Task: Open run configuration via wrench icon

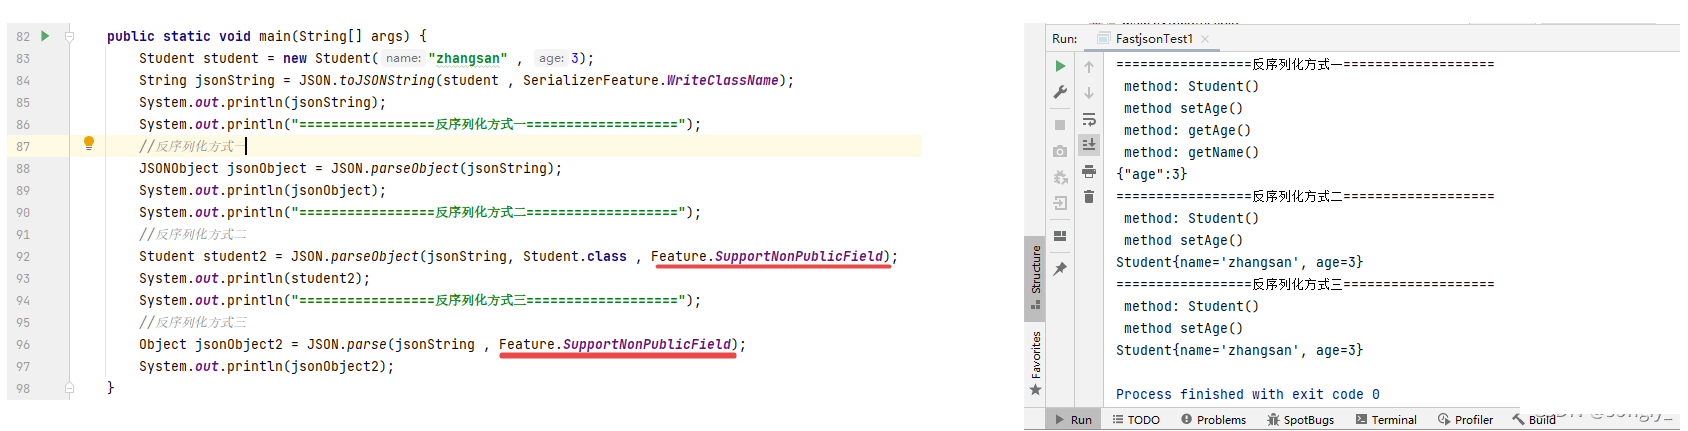Action: click(1060, 92)
